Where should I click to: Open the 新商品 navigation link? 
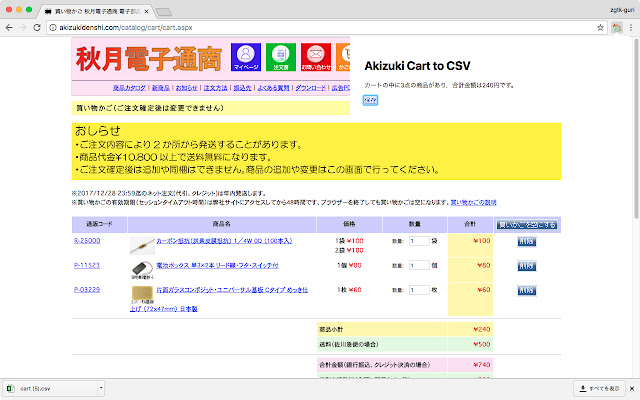tap(161, 88)
